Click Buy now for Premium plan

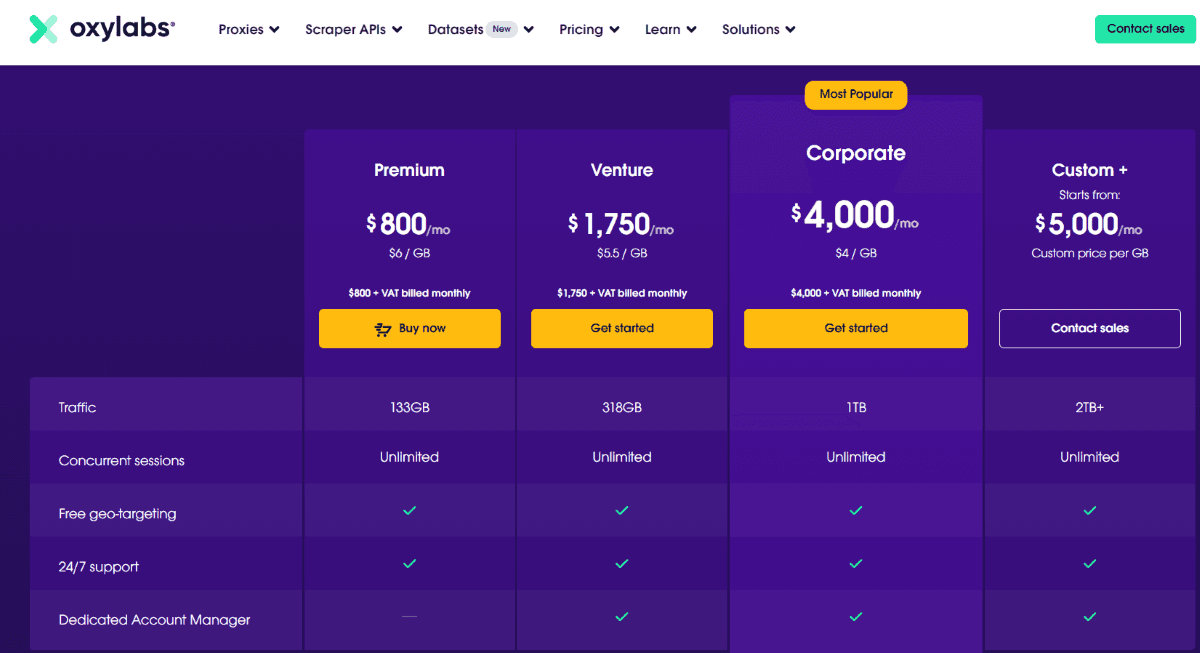tap(410, 328)
